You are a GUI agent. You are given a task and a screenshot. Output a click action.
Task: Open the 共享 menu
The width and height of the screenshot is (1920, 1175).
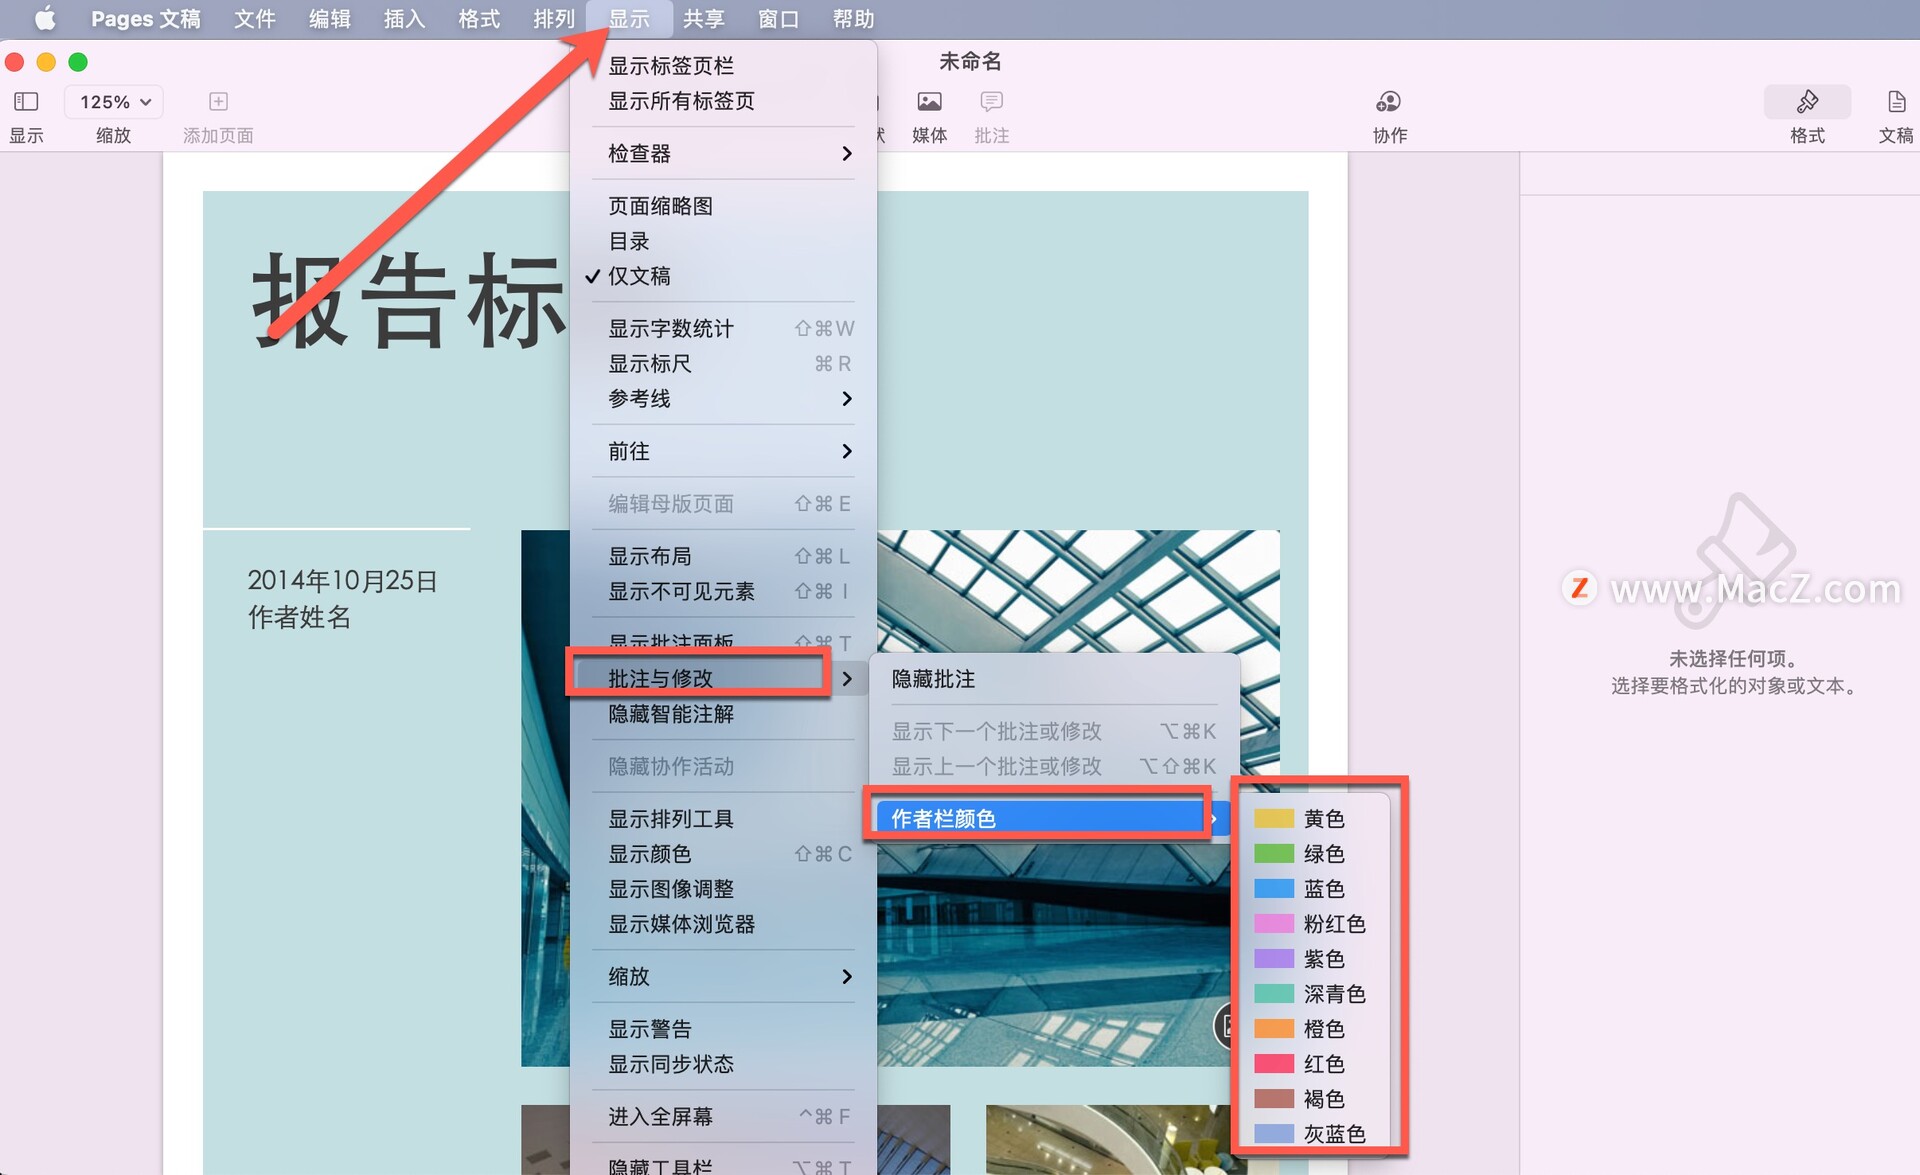click(x=704, y=19)
